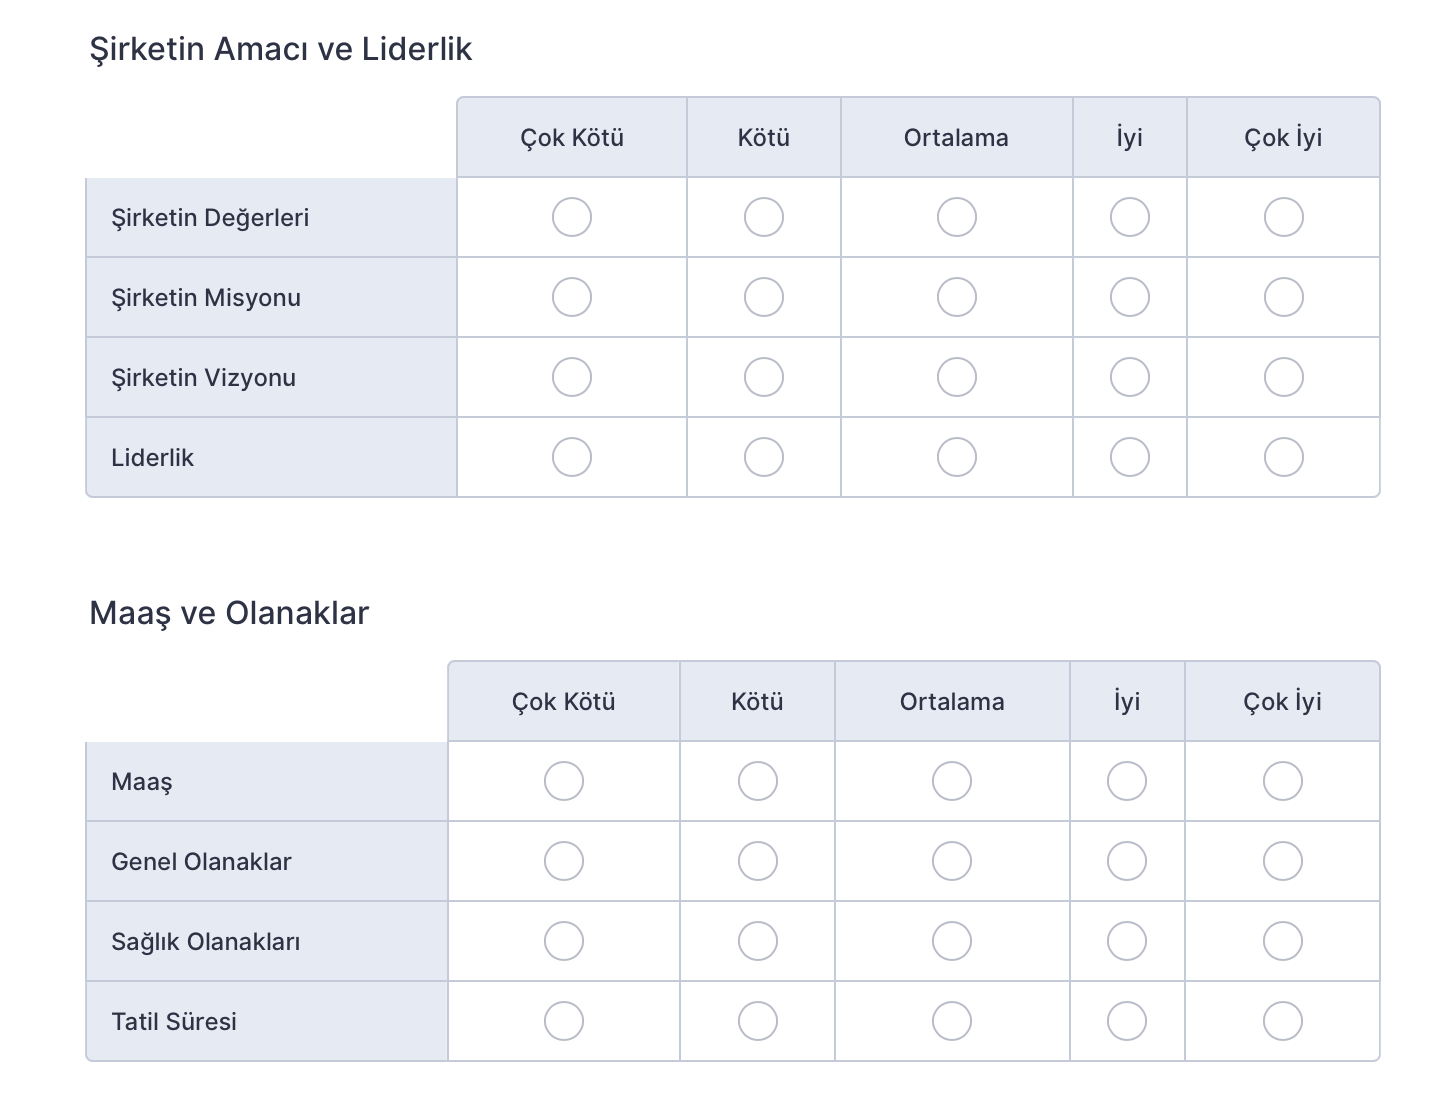The height and width of the screenshot is (1104, 1446).
Task: Click the Maaş ve Olanaklar heading
Action: click(x=229, y=613)
